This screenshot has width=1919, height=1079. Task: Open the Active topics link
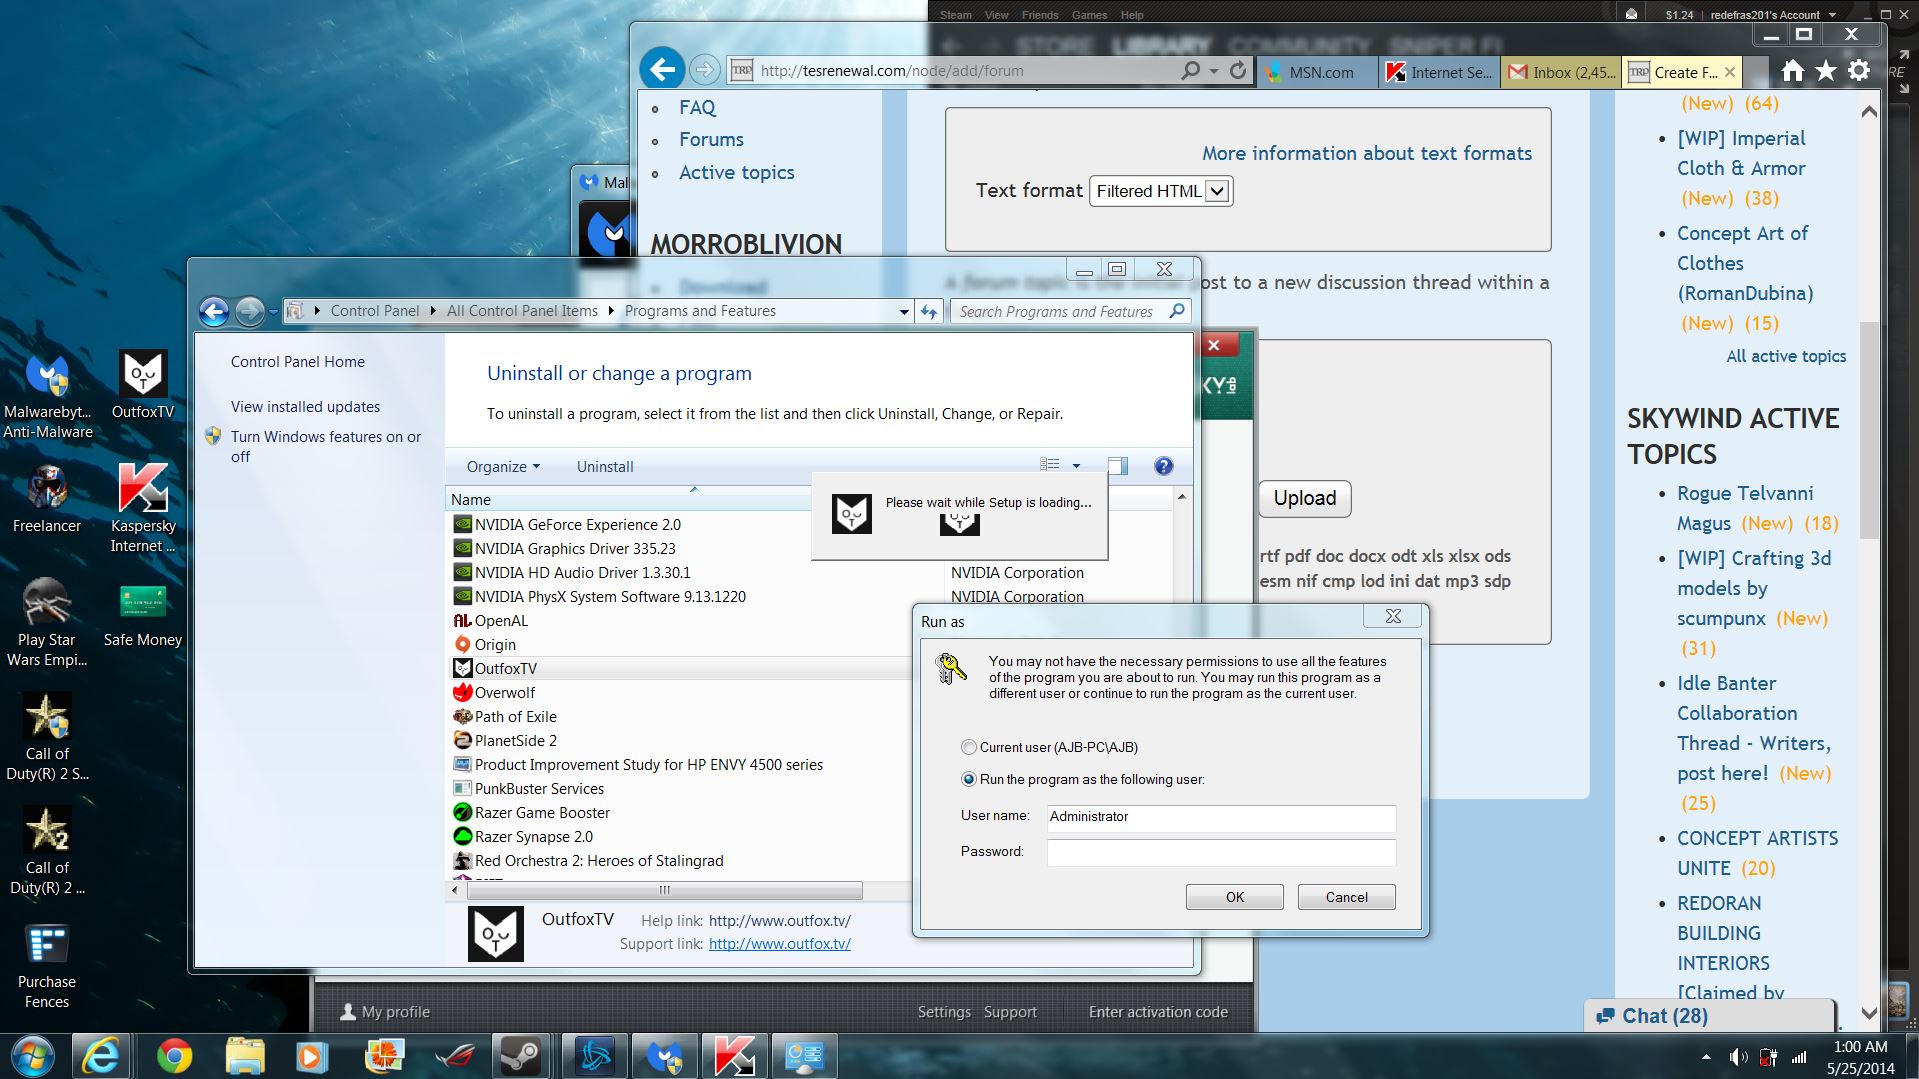tap(737, 172)
